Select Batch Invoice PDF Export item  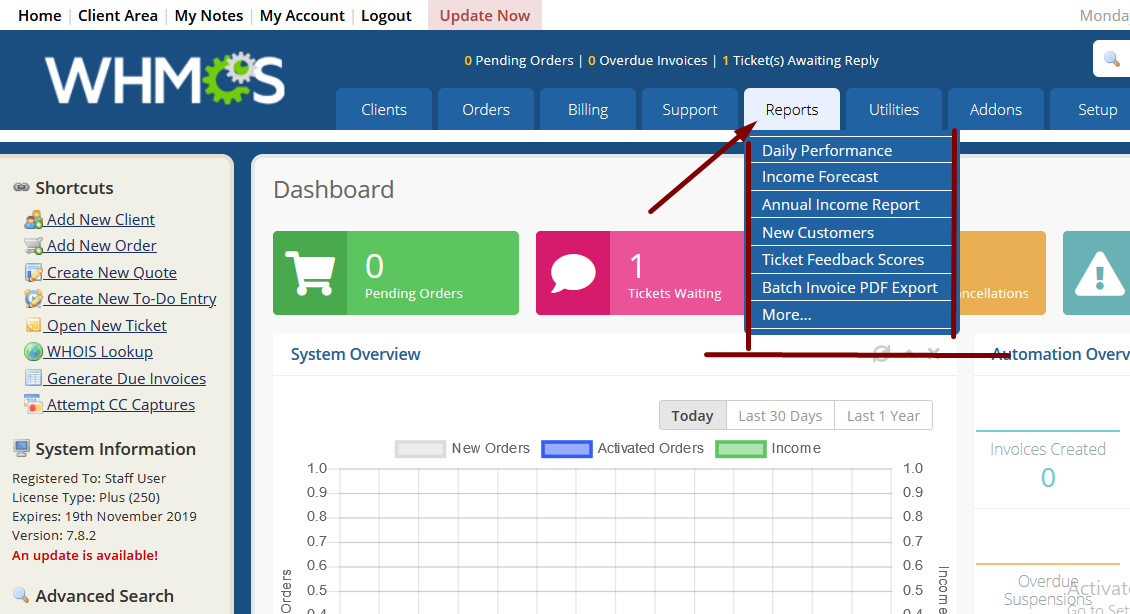point(851,288)
